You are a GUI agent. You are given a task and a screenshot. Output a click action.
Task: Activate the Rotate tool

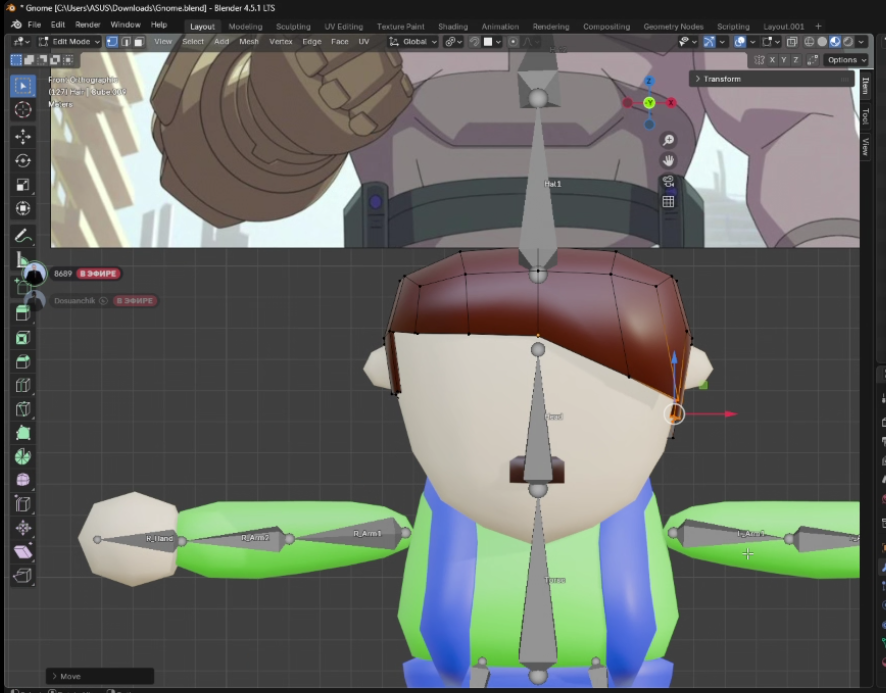[x=23, y=160]
